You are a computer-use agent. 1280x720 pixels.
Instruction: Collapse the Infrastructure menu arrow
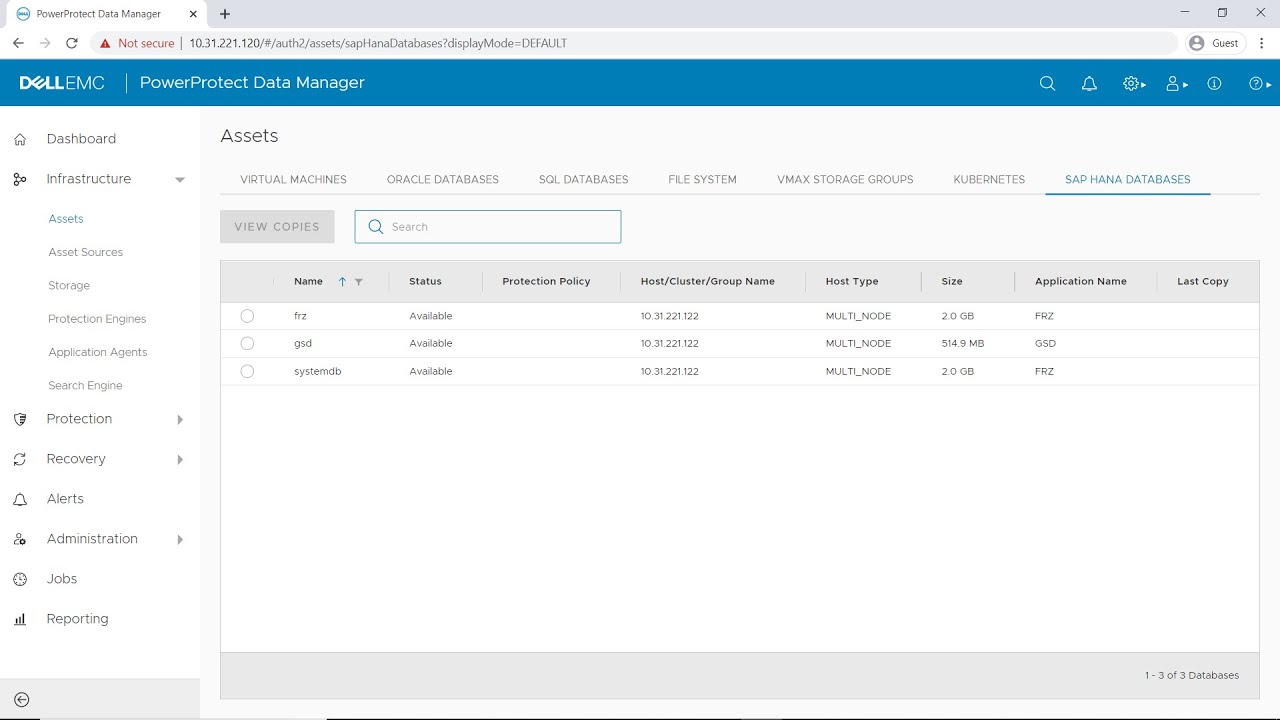tap(180, 180)
